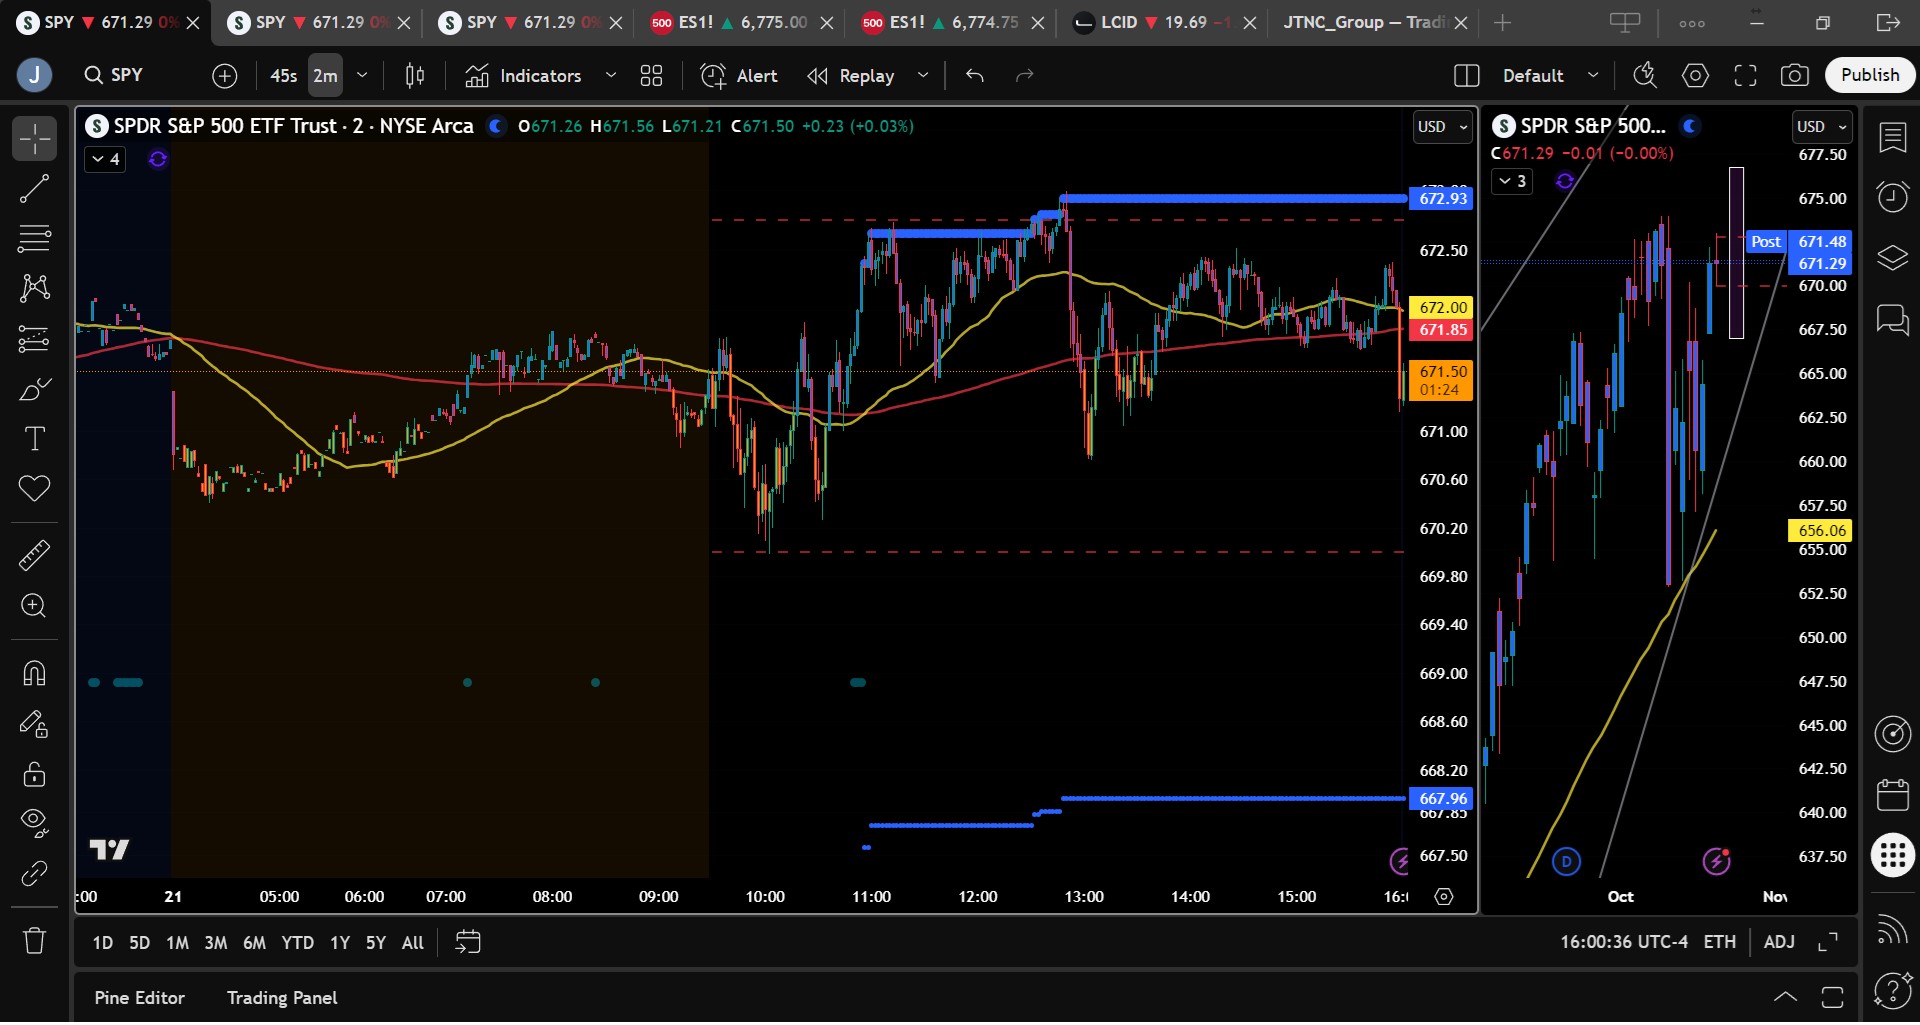Toggle magnet mode for drawings

[x=34, y=673]
